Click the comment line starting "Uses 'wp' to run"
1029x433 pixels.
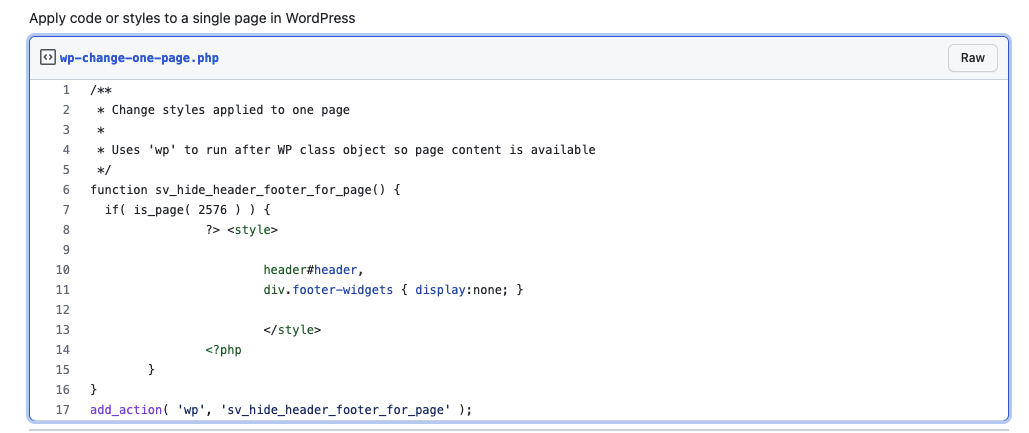(346, 150)
